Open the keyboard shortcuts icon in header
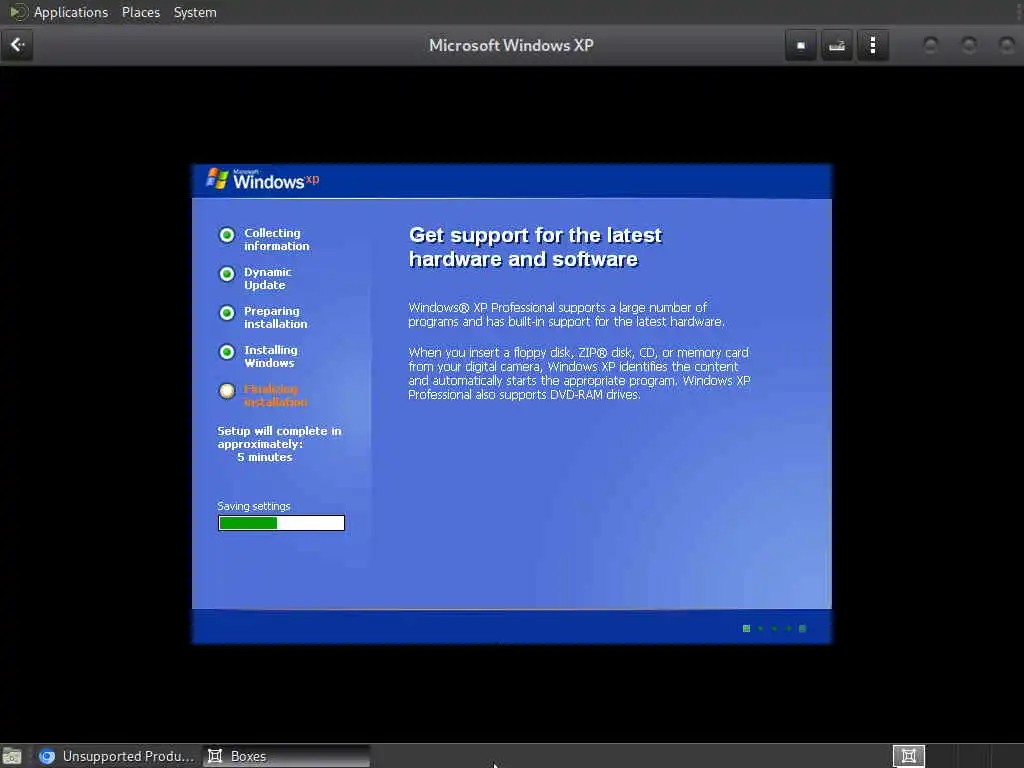 pyautogui.click(x=837, y=45)
